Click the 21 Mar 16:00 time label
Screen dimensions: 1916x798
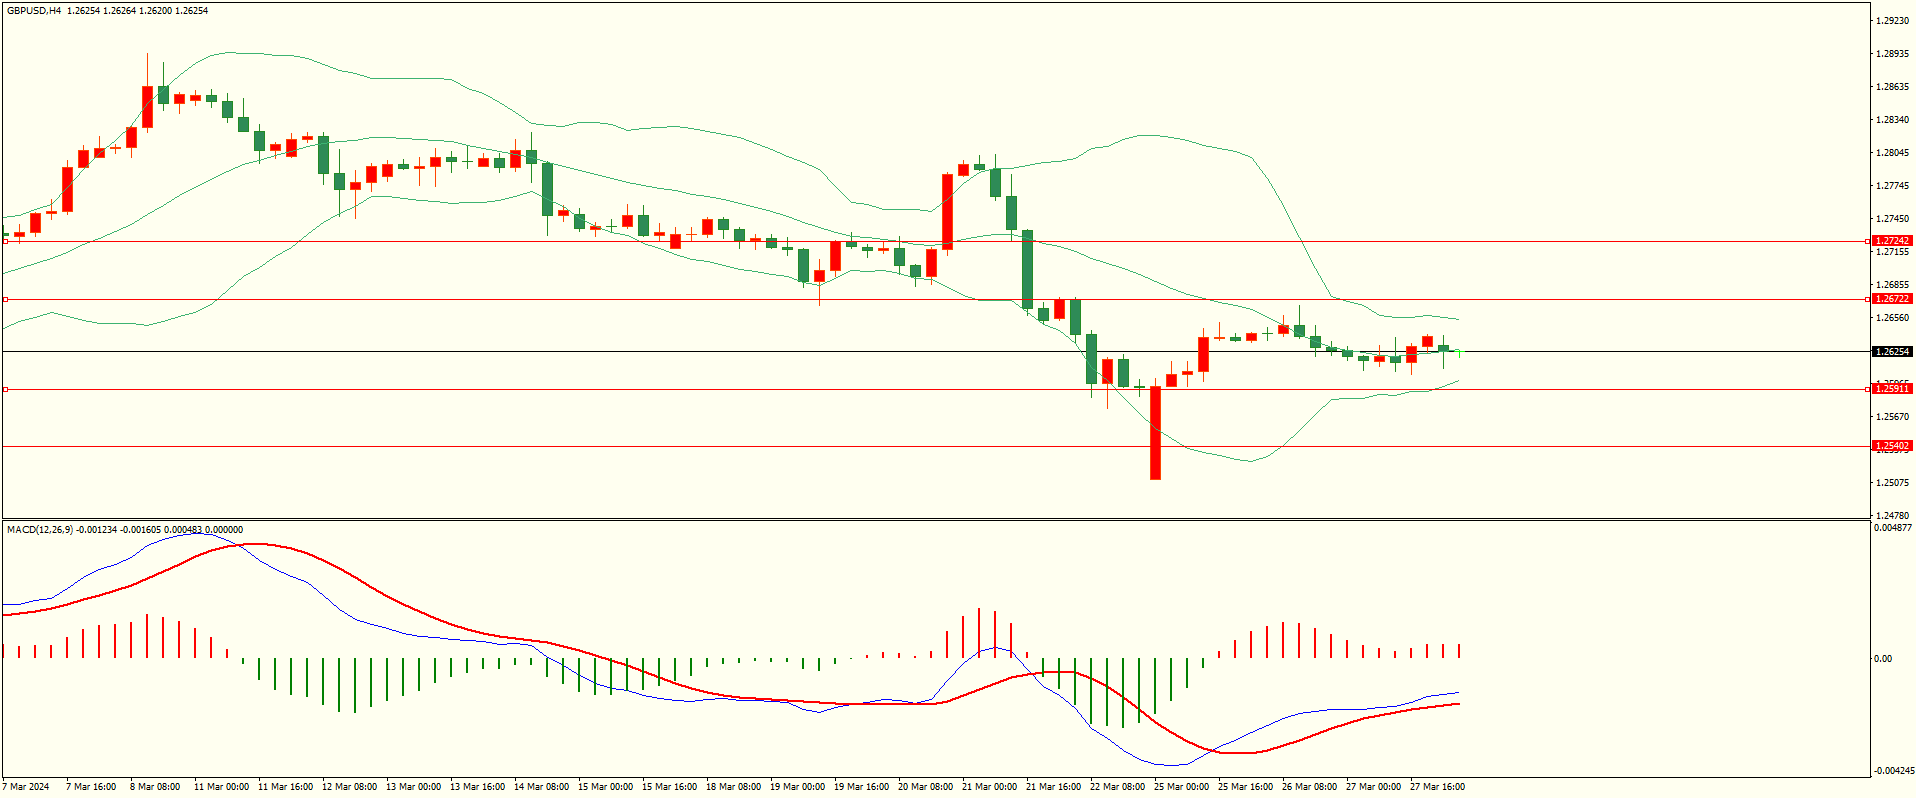[1053, 787]
